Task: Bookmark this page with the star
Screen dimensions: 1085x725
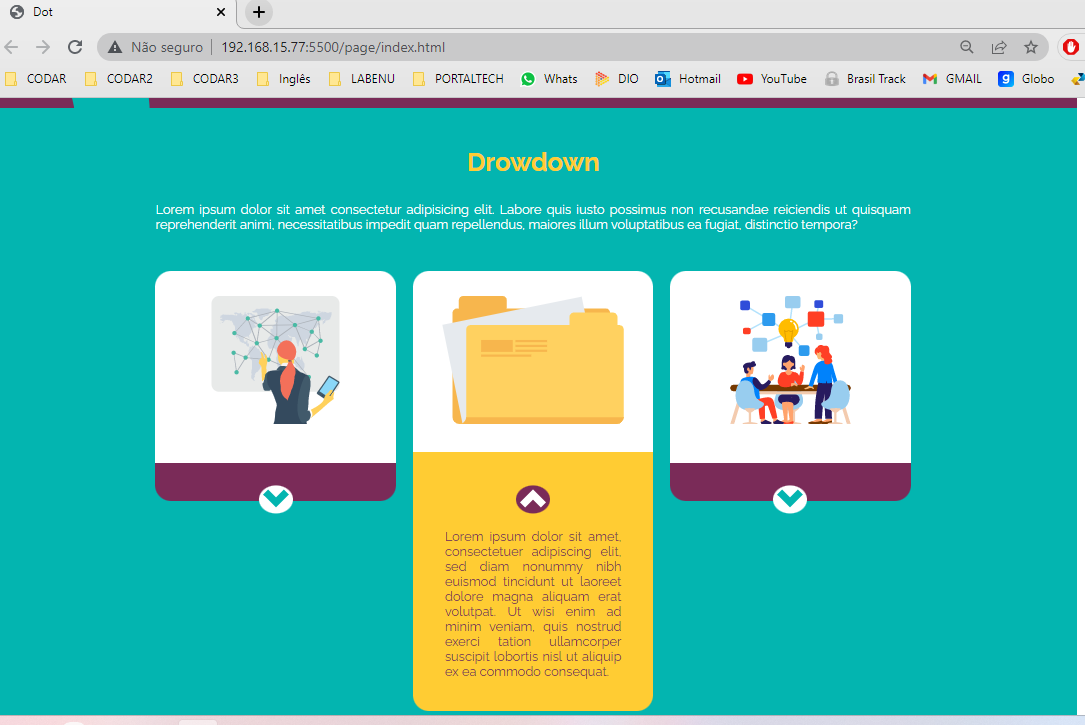Action: 1031,47
